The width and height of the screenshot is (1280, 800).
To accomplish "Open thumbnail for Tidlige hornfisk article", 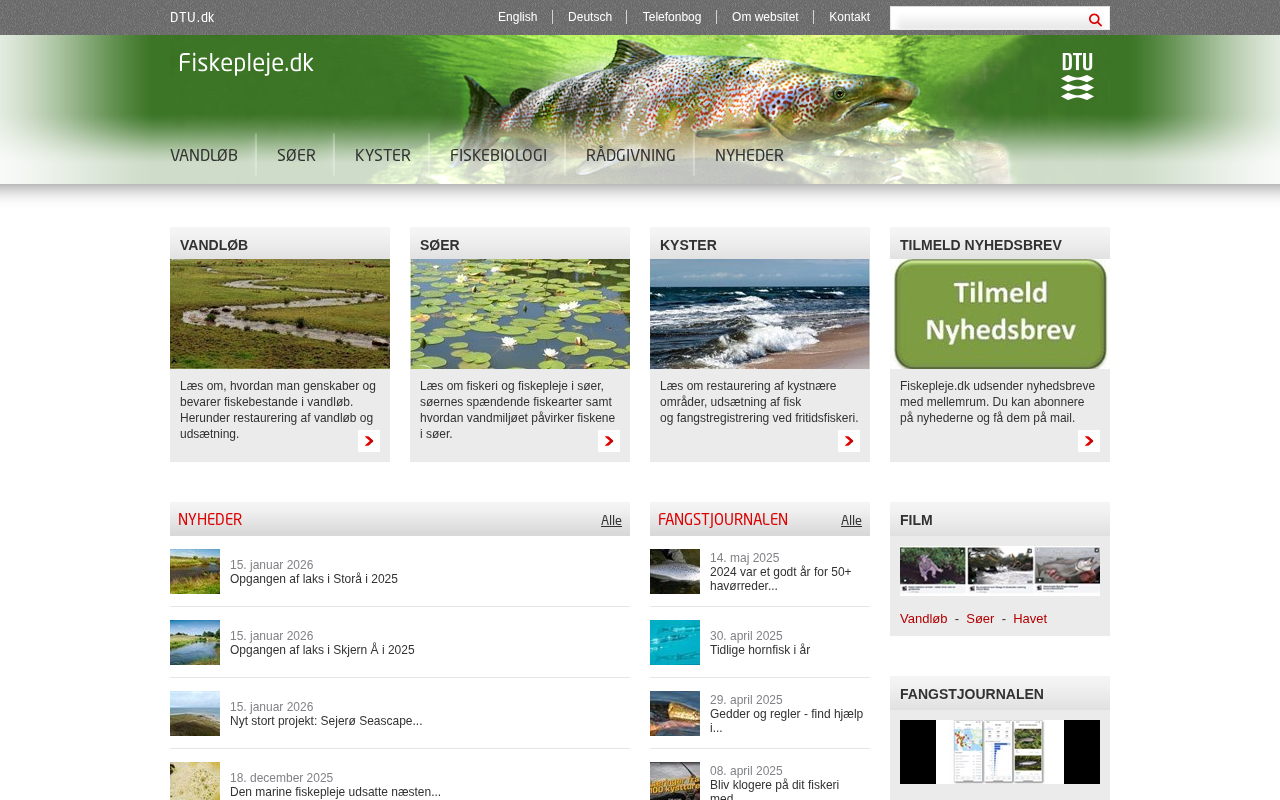I will pos(675,643).
